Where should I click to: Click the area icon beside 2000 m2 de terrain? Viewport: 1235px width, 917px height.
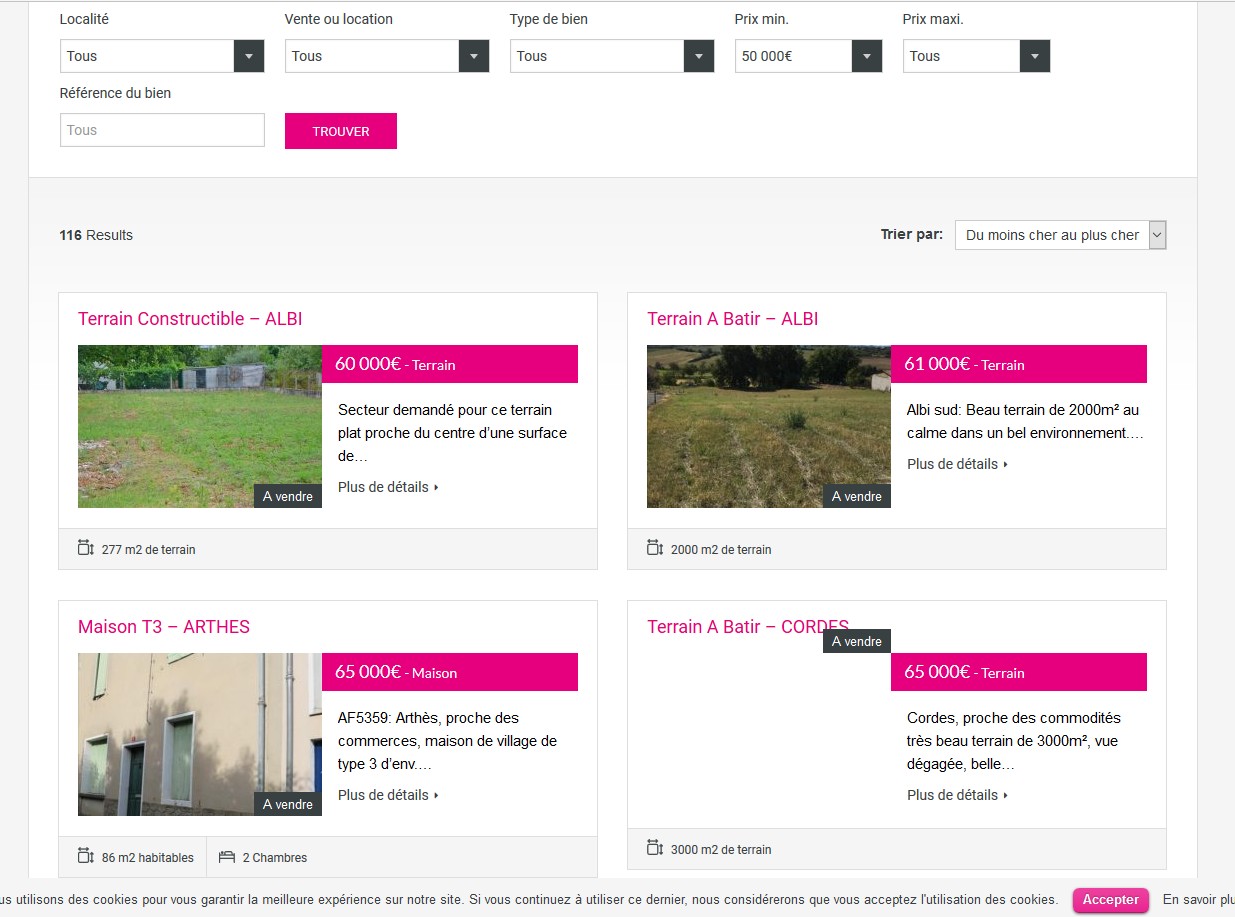coord(654,548)
